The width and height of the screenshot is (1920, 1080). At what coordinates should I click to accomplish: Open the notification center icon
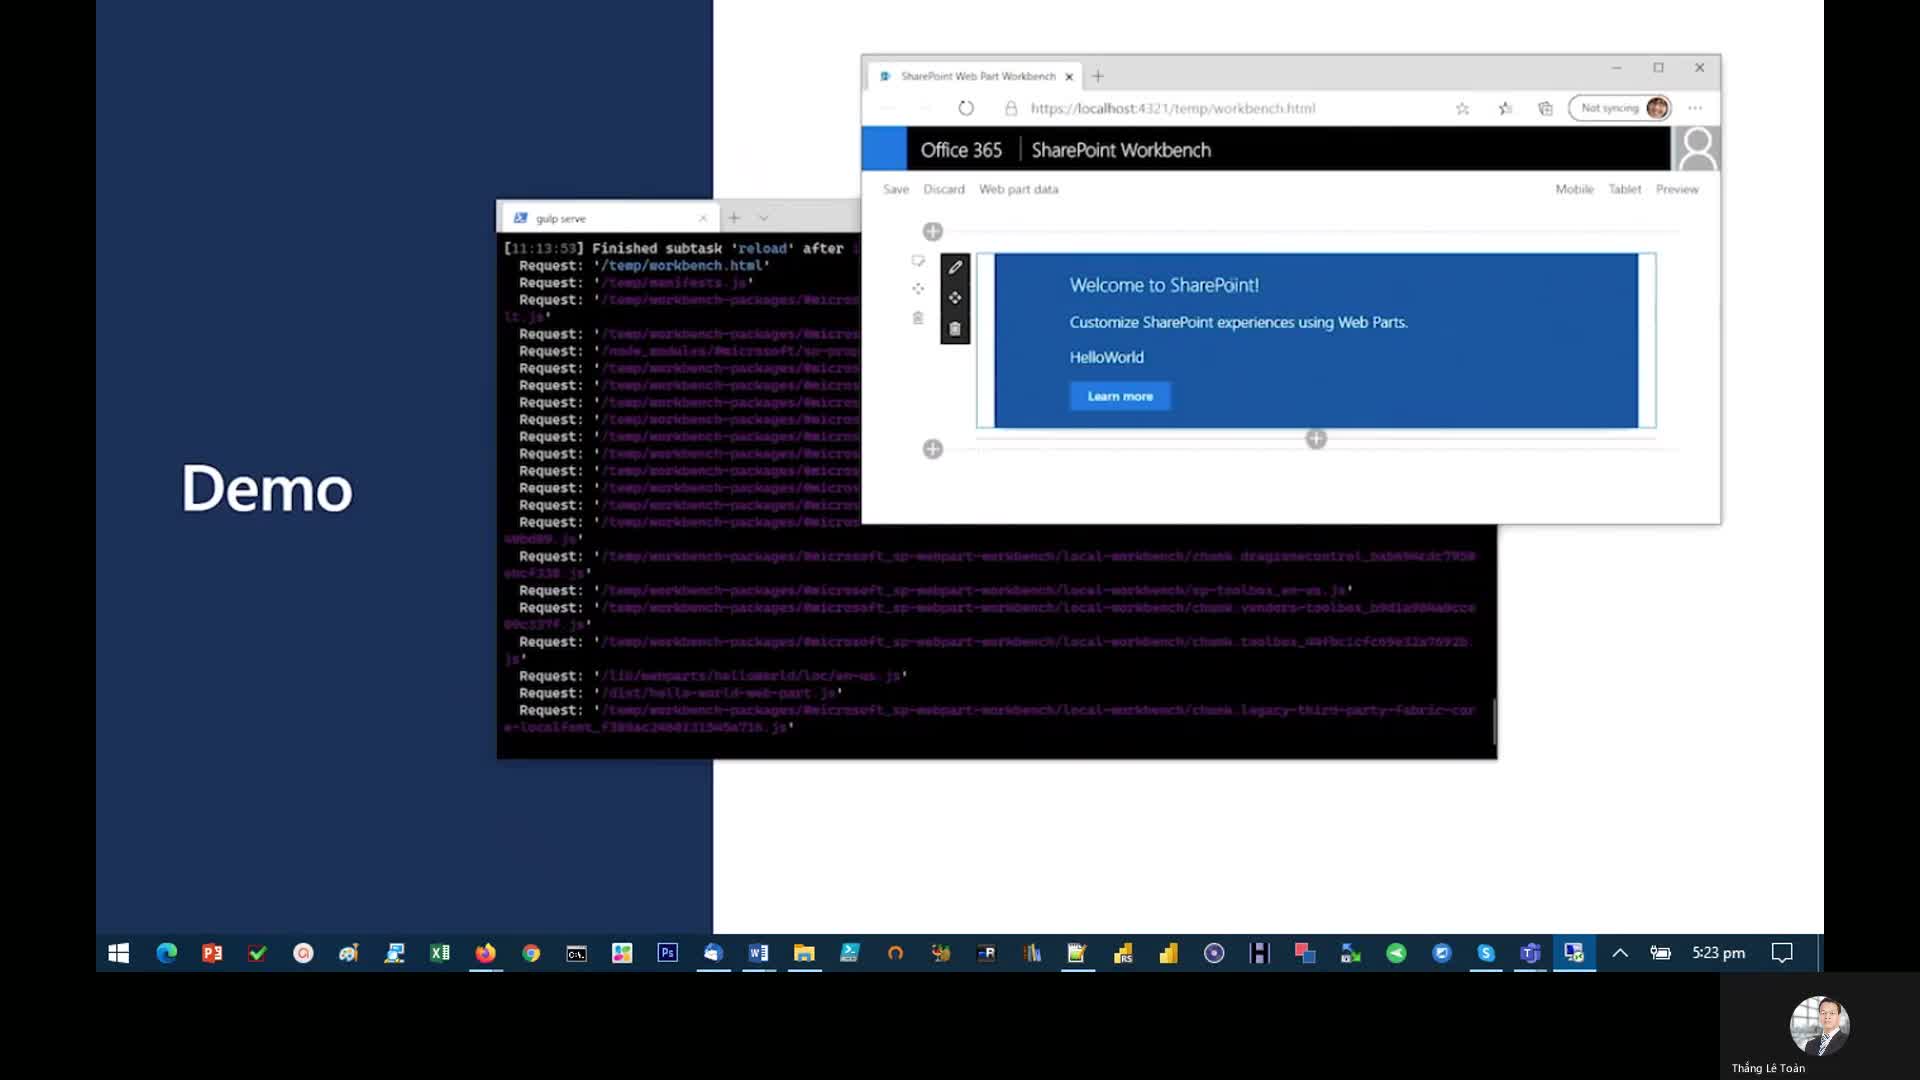1782,953
